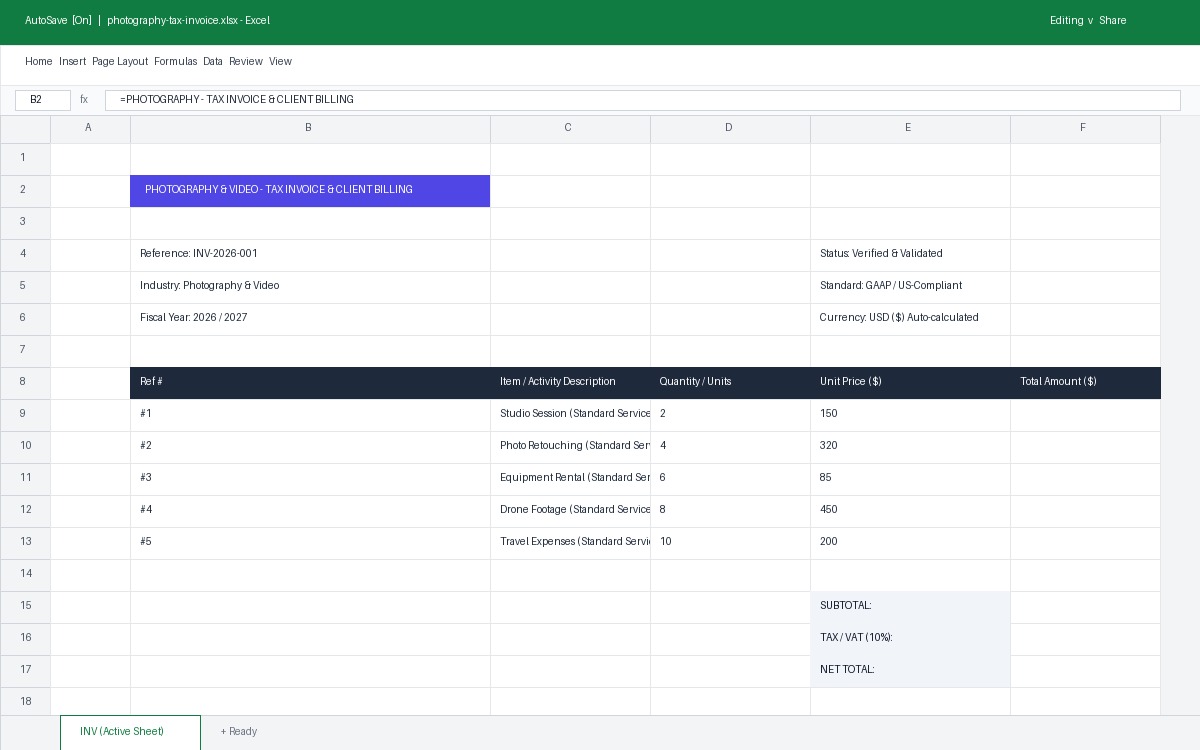
Task: Select the 'Drone Footage' item cell
Action: tap(570, 511)
